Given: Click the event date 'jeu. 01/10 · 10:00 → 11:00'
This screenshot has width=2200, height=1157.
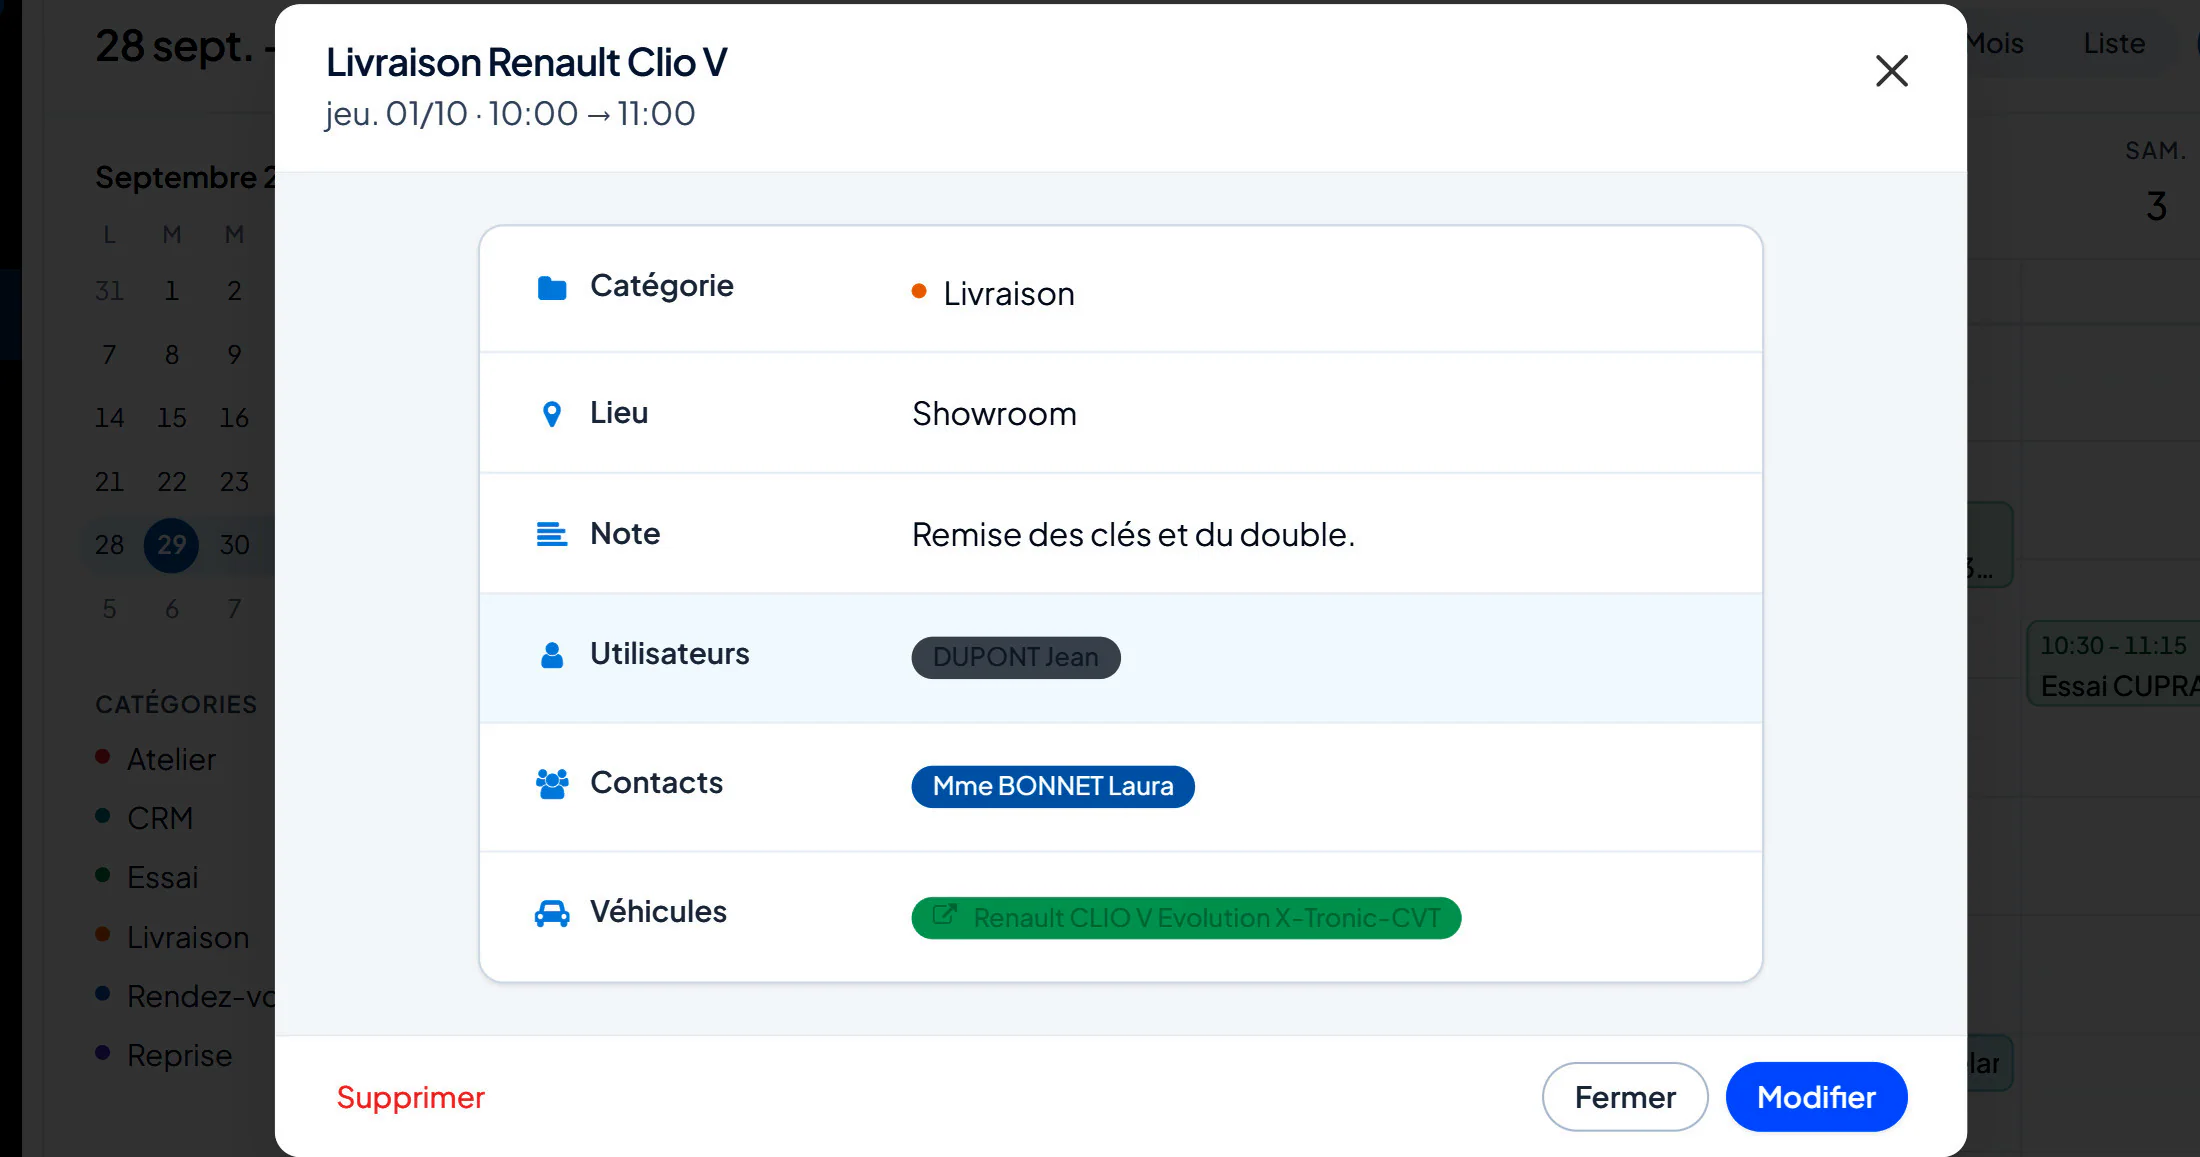Looking at the screenshot, I should pos(510,114).
